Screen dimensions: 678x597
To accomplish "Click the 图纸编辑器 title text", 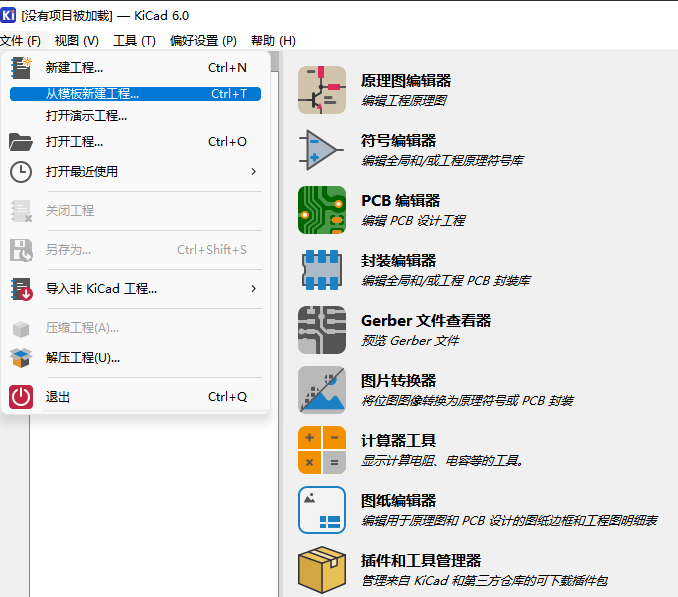I will pyautogui.click(x=399, y=501).
